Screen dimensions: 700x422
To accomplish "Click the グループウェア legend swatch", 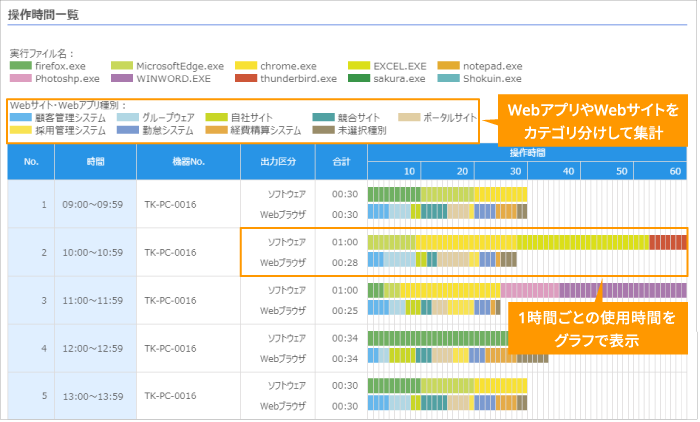I will tap(128, 117).
